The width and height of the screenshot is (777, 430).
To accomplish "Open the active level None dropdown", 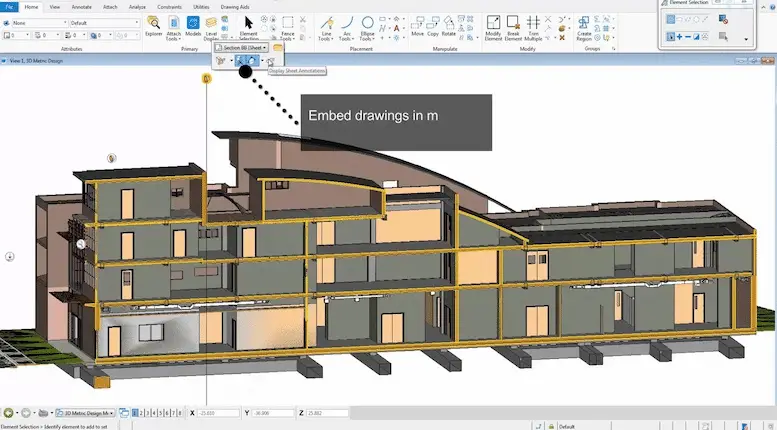I will click(x=40, y=23).
